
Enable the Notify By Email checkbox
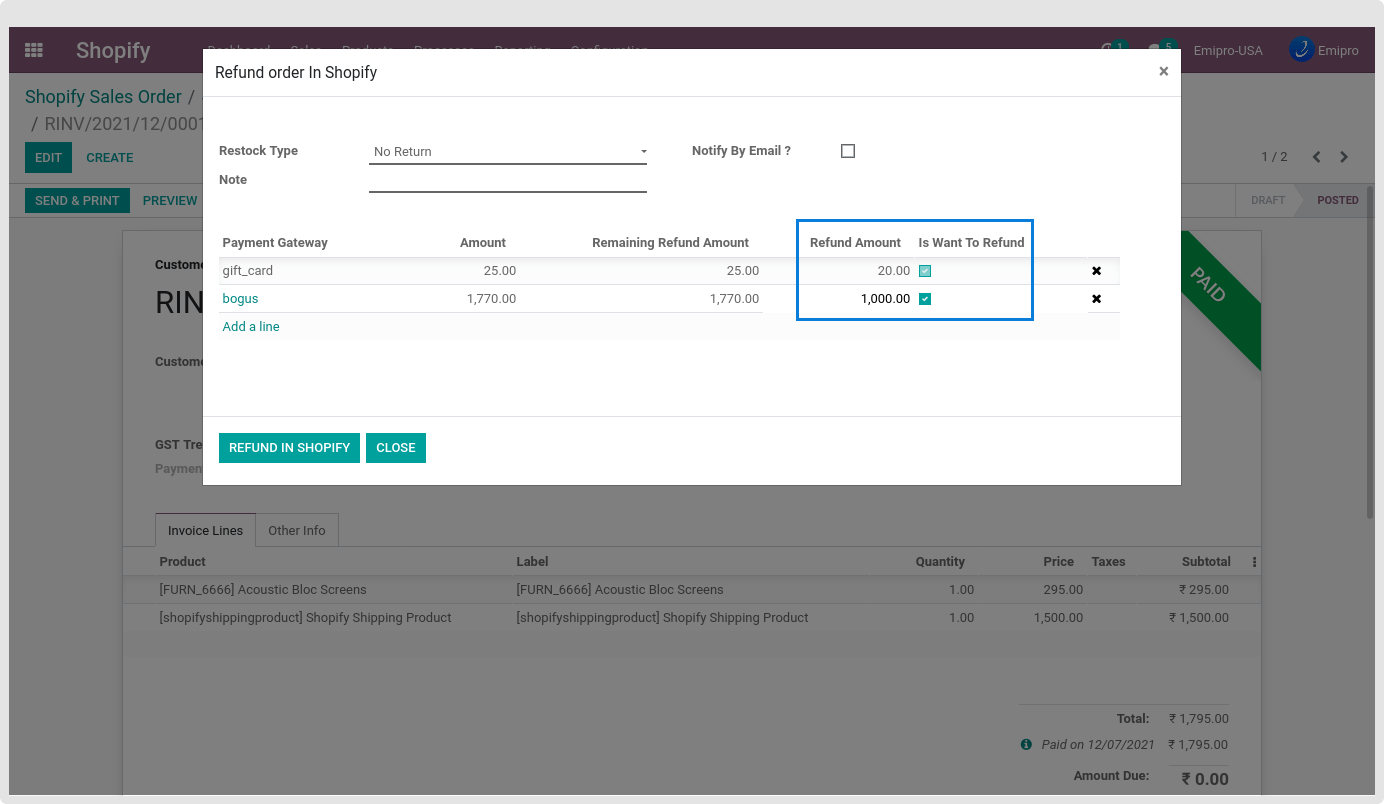point(848,151)
